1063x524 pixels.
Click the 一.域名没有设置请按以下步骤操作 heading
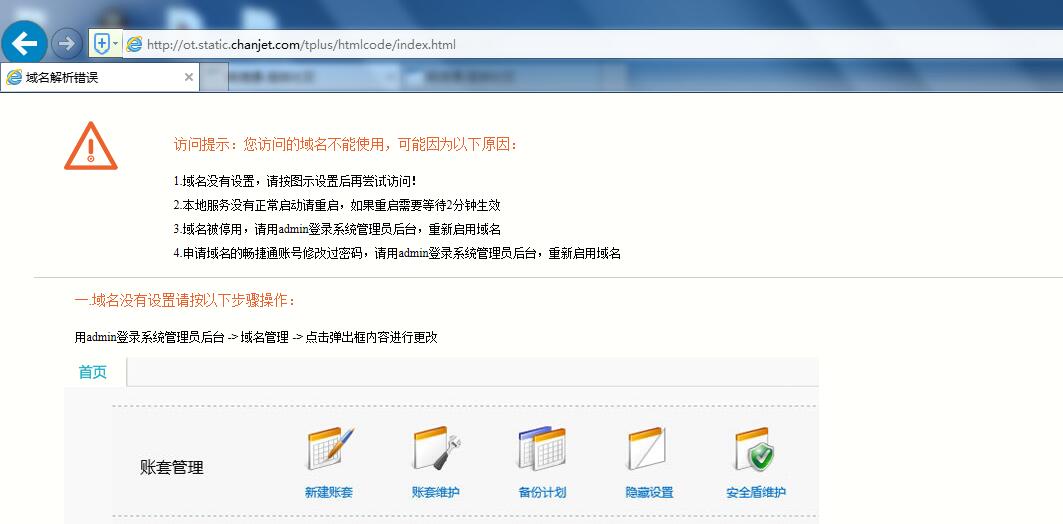point(185,300)
